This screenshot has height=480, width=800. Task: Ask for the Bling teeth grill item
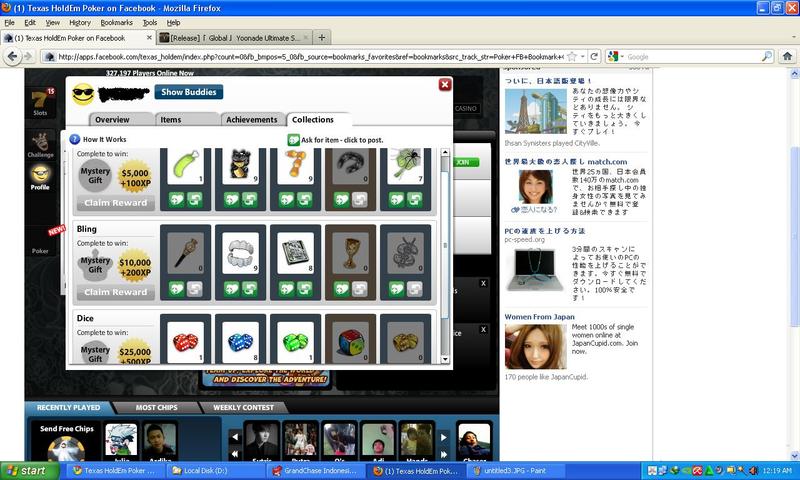tap(231, 289)
